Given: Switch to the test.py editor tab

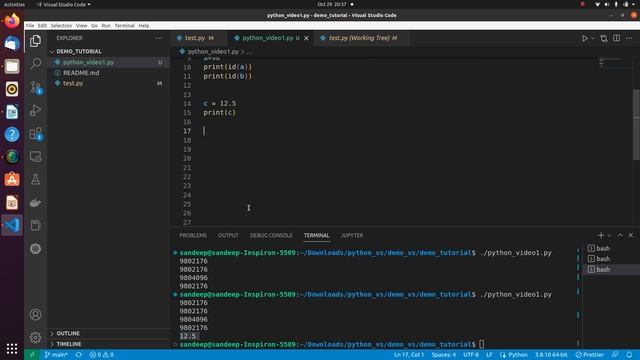Looking at the screenshot, I should (x=199, y=38).
